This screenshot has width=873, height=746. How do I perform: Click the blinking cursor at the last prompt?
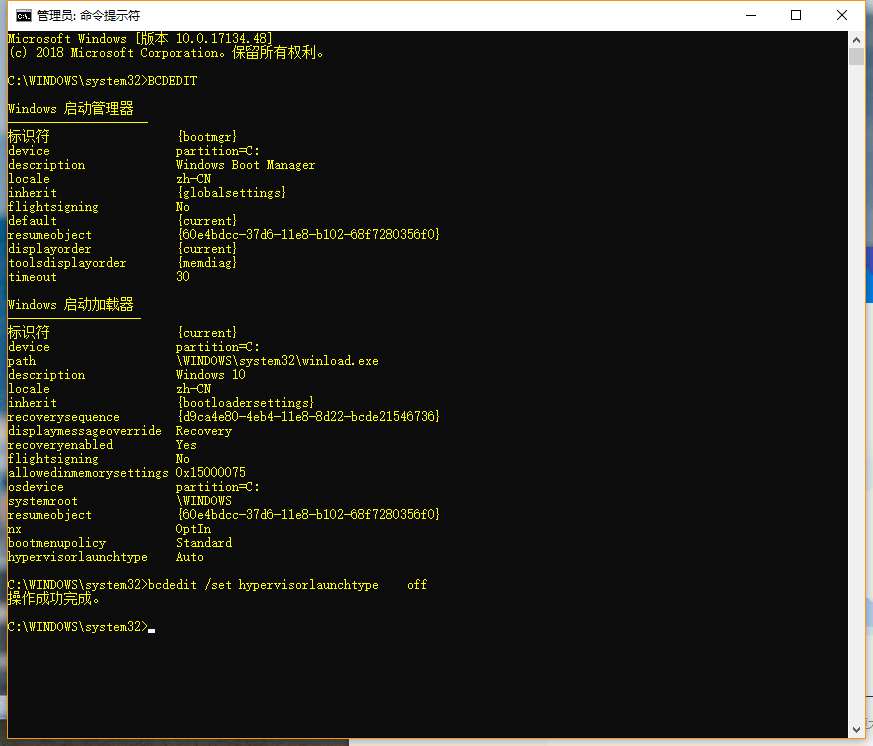point(151,629)
